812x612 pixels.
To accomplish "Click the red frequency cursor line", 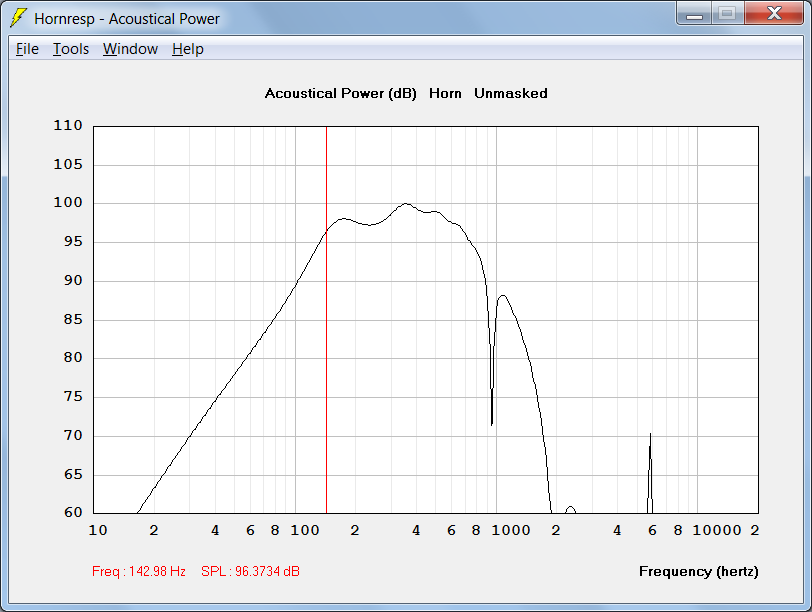I will 326,320.
